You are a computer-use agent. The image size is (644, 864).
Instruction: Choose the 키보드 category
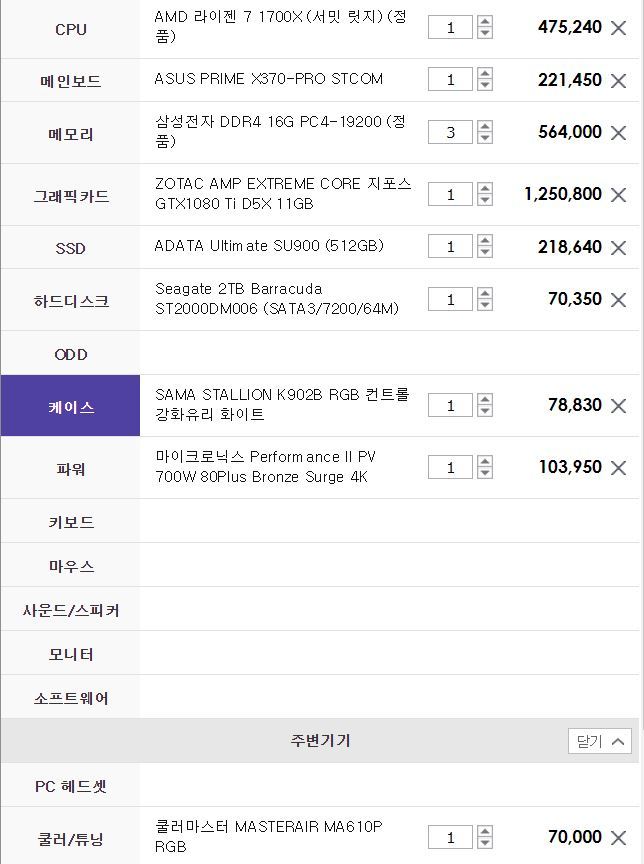pyautogui.click(x=71, y=521)
